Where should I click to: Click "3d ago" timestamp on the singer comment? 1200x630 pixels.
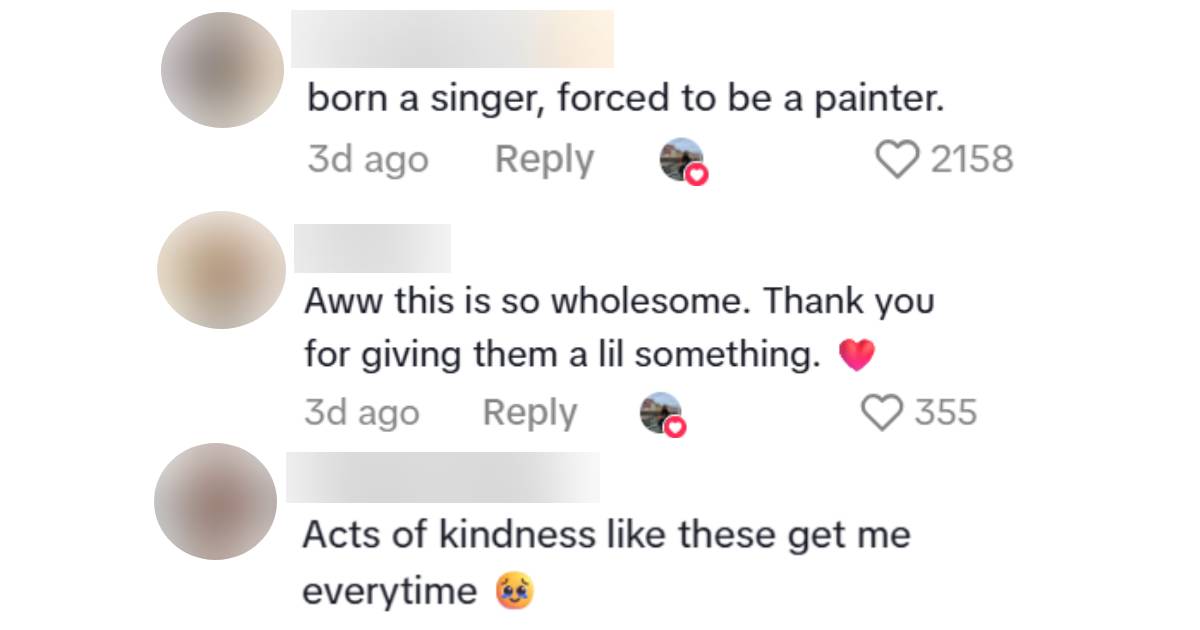click(368, 160)
